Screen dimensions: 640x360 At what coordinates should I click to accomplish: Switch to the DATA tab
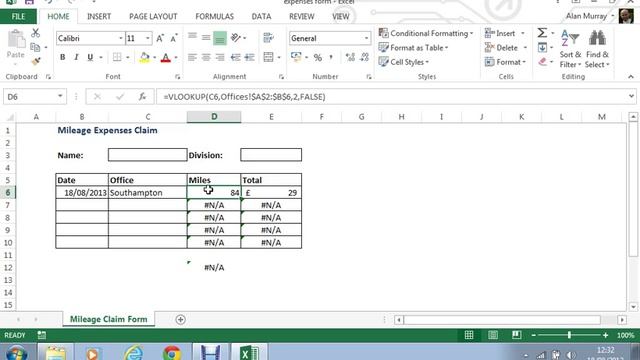tap(261, 16)
